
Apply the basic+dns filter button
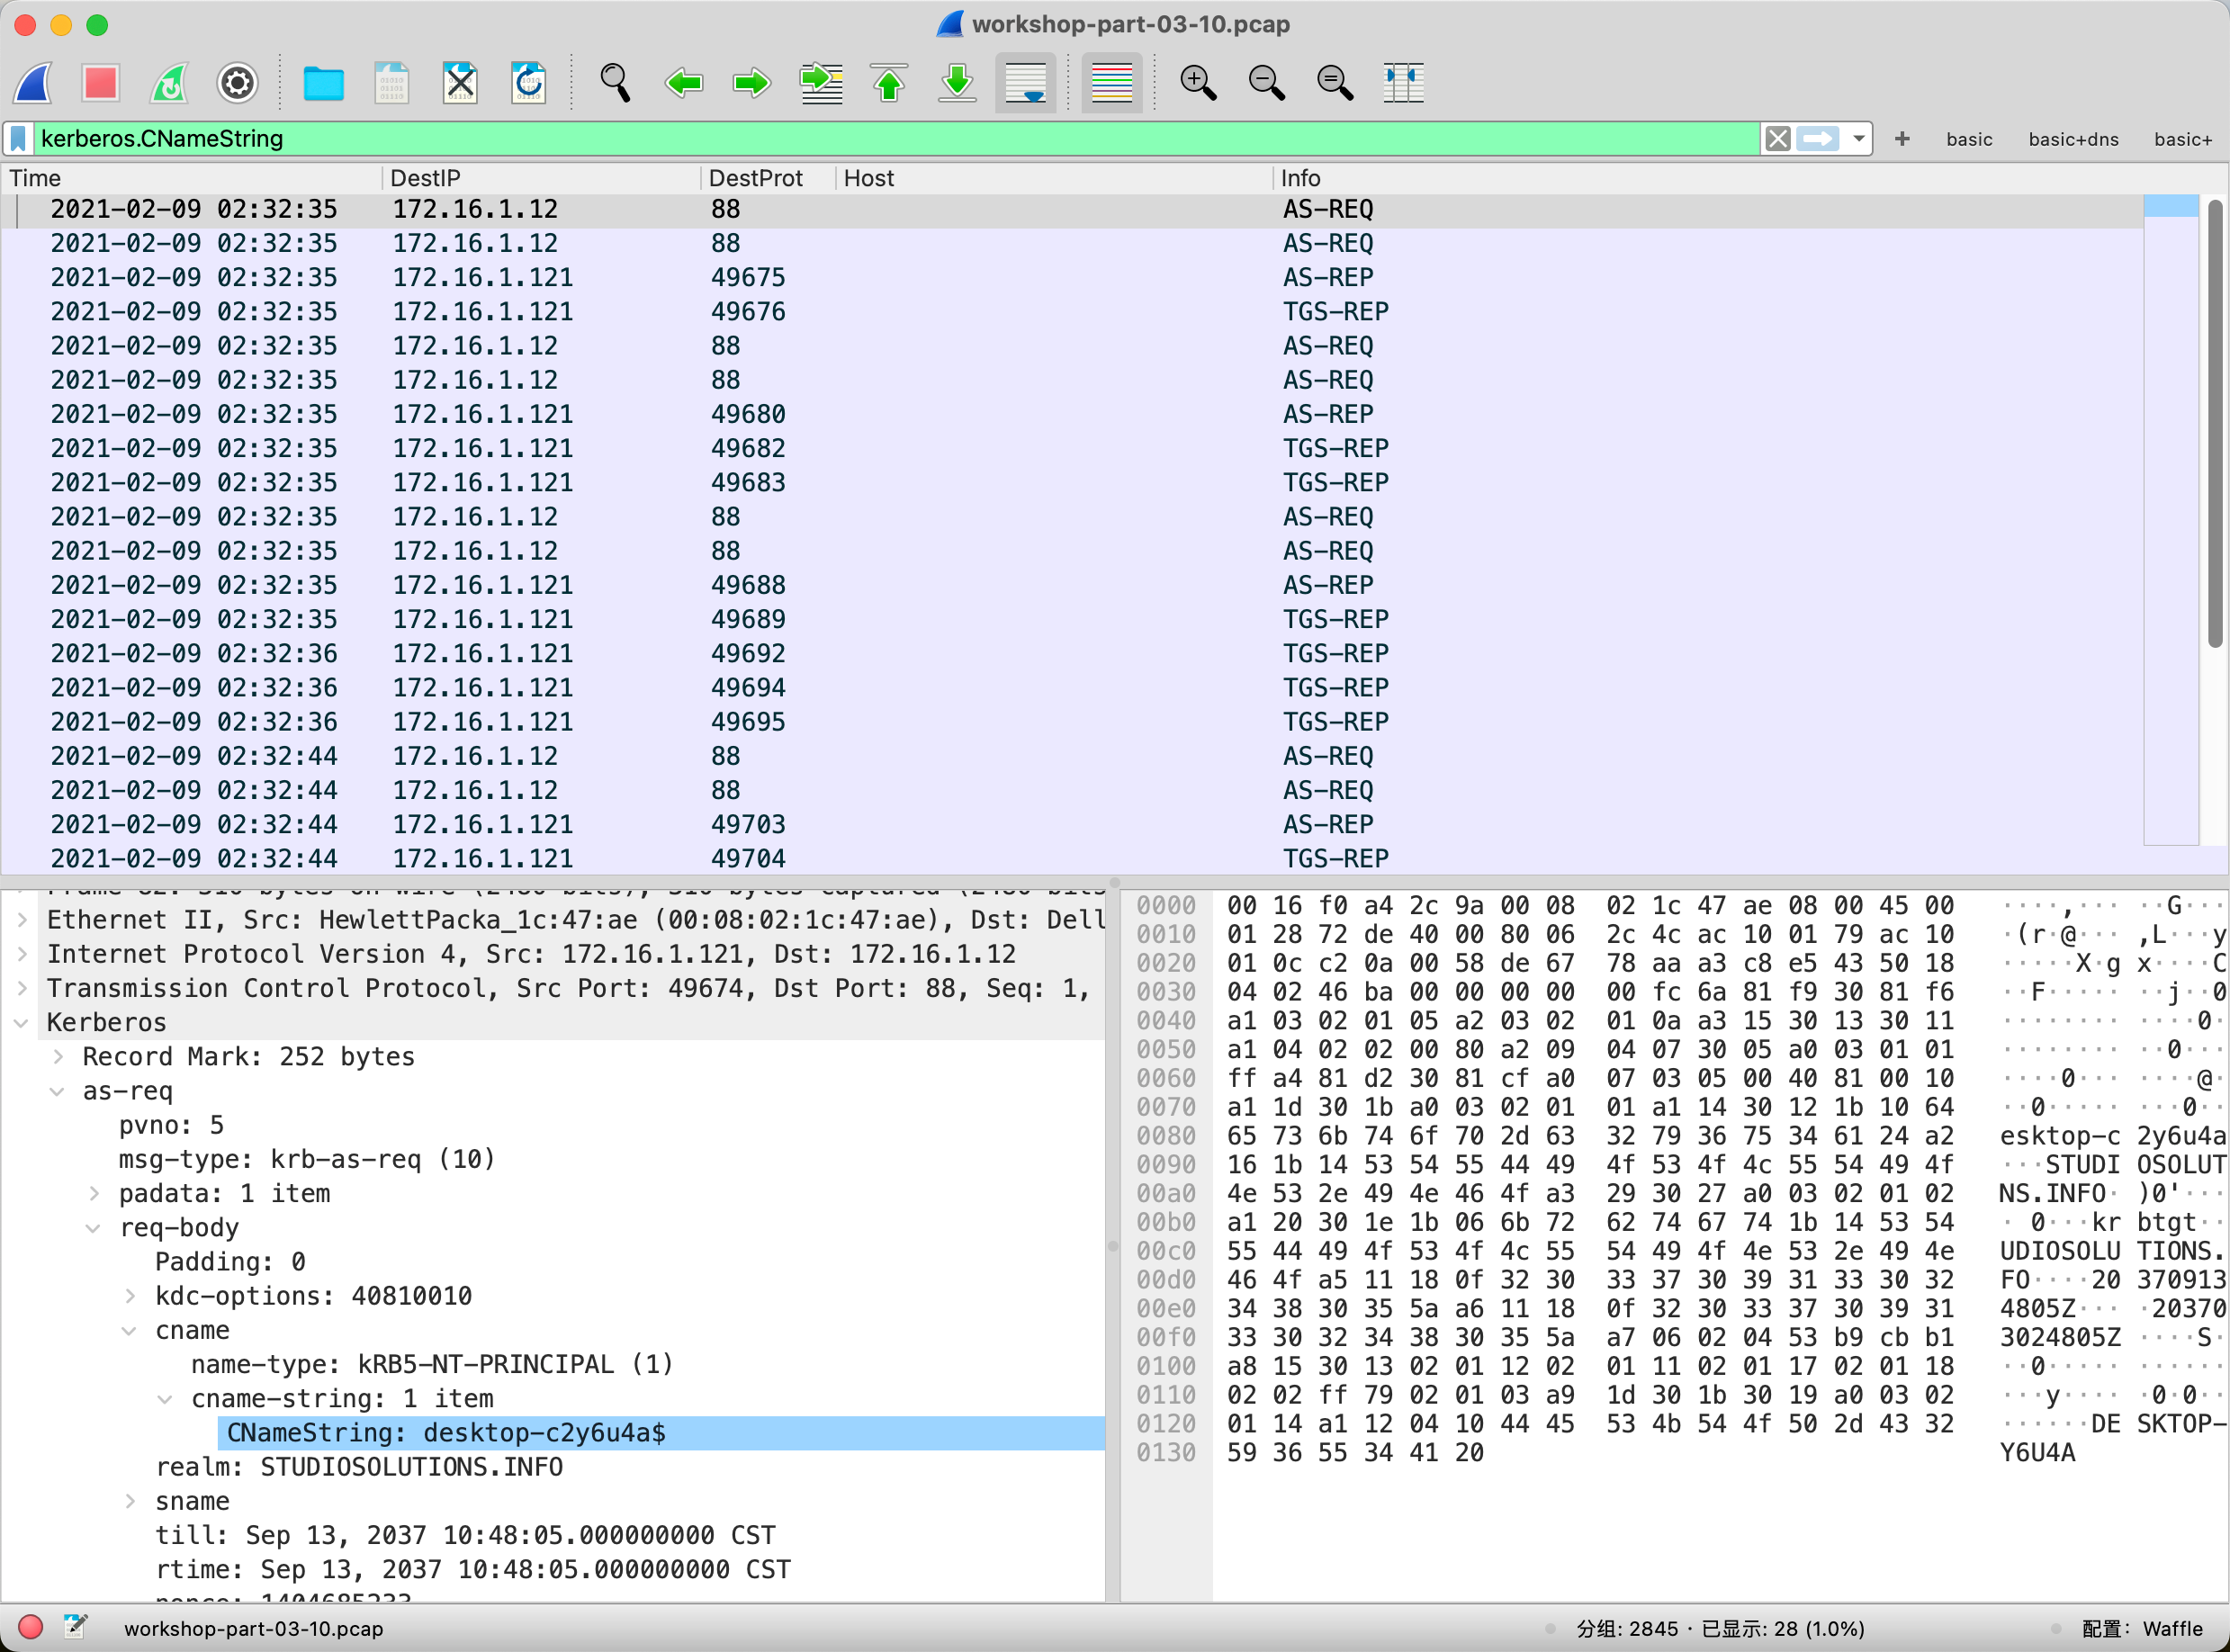2073,140
